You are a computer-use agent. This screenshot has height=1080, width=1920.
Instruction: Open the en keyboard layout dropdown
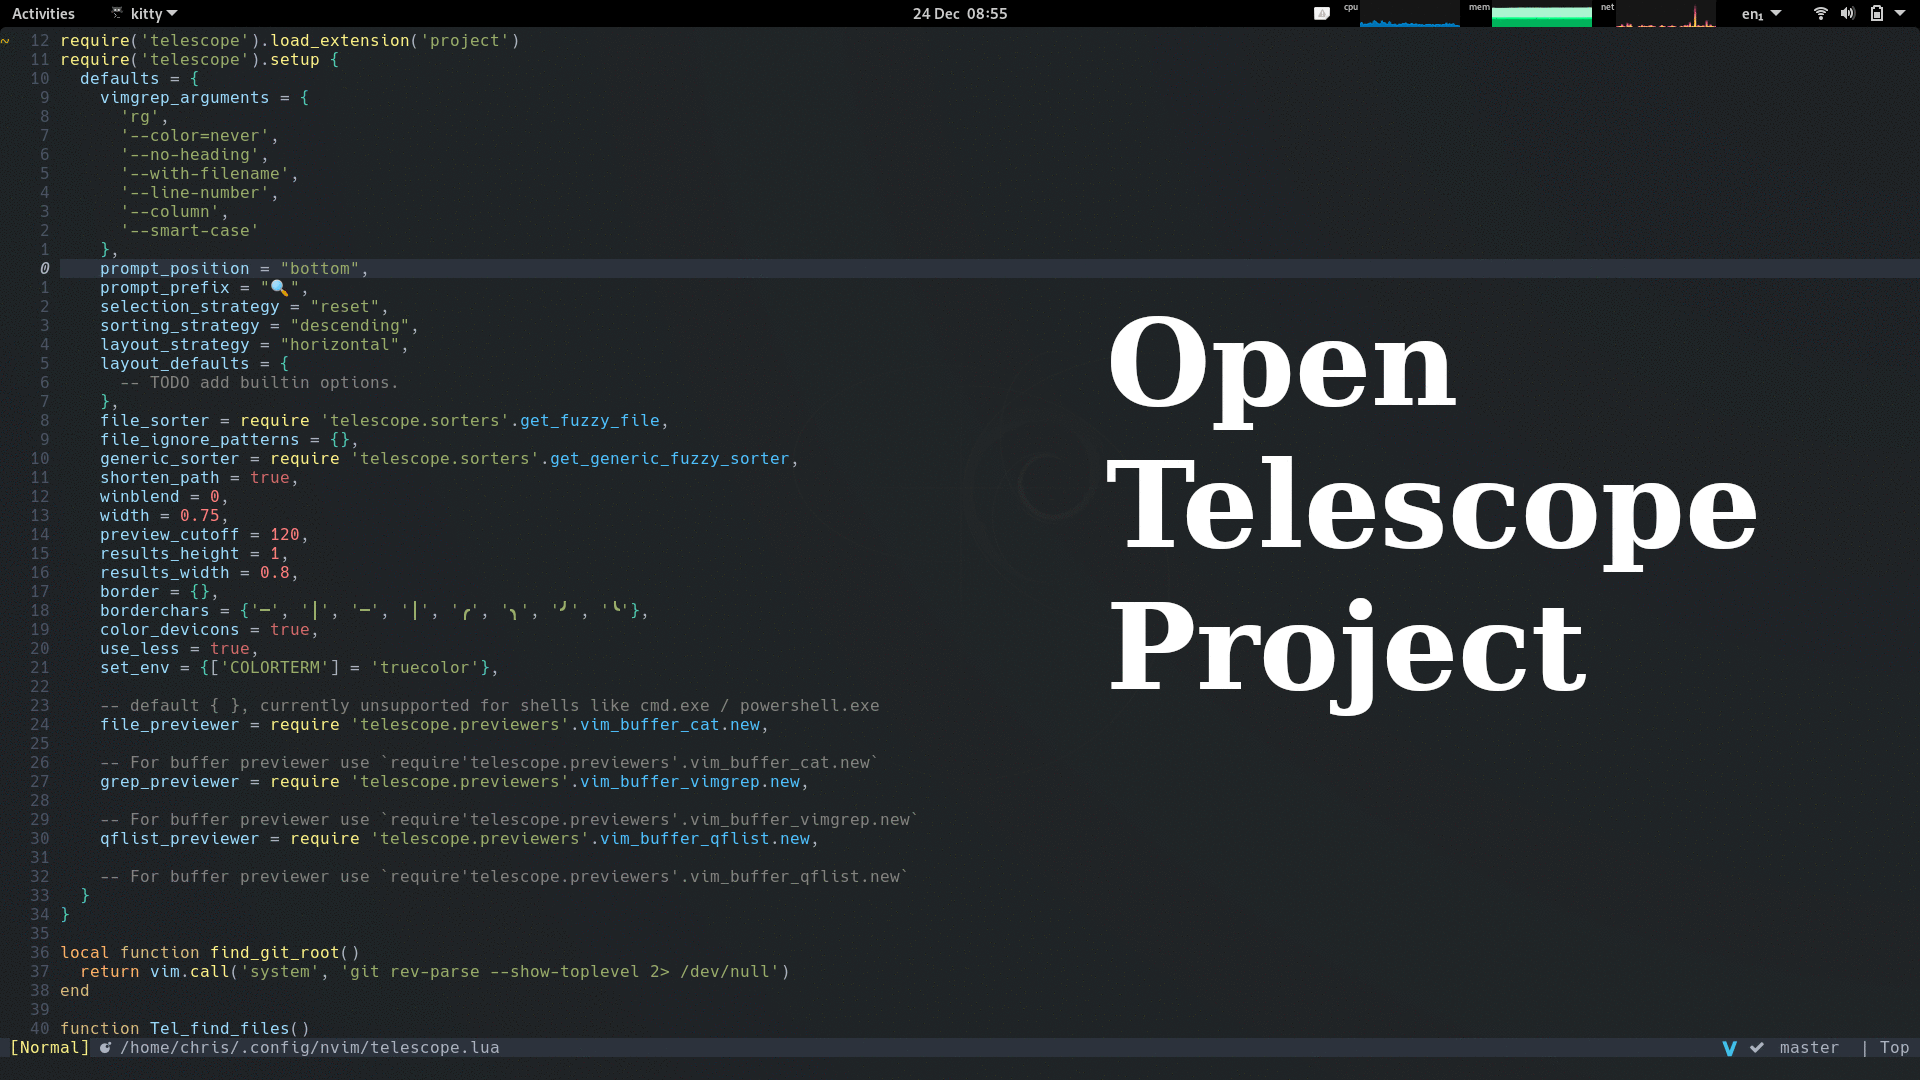(1760, 13)
